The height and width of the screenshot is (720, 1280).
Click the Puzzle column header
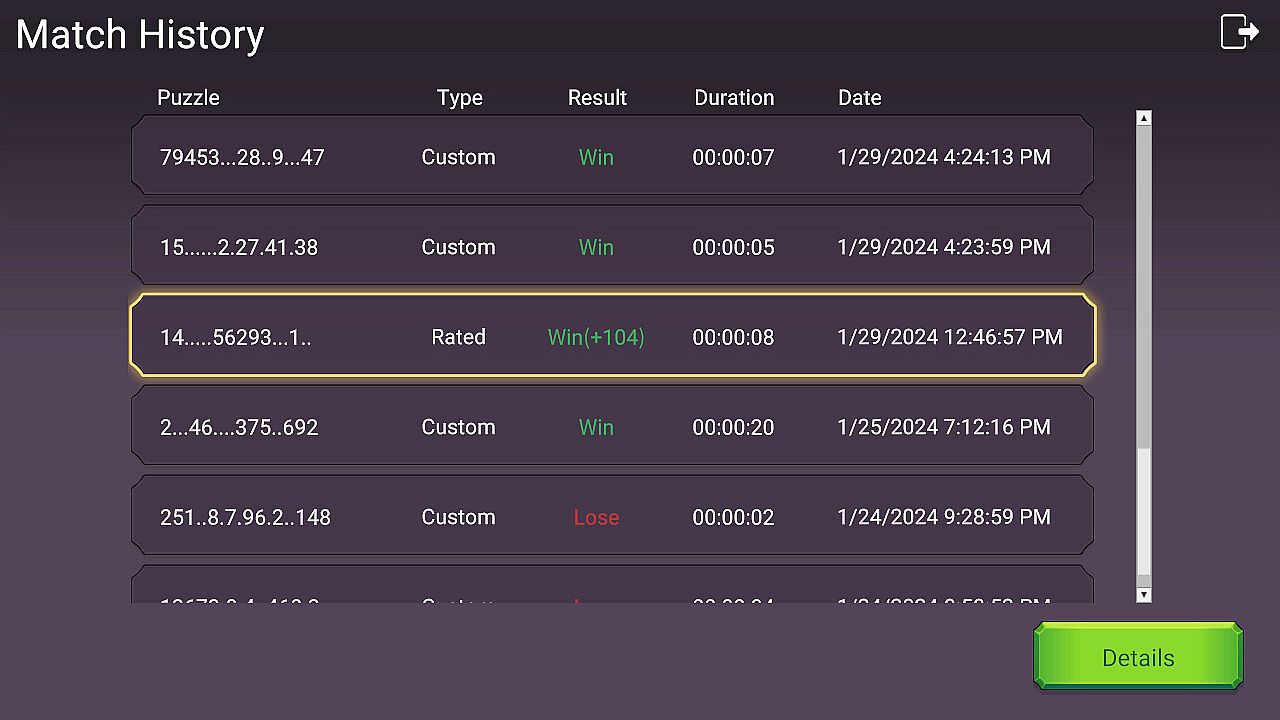point(188,98)
